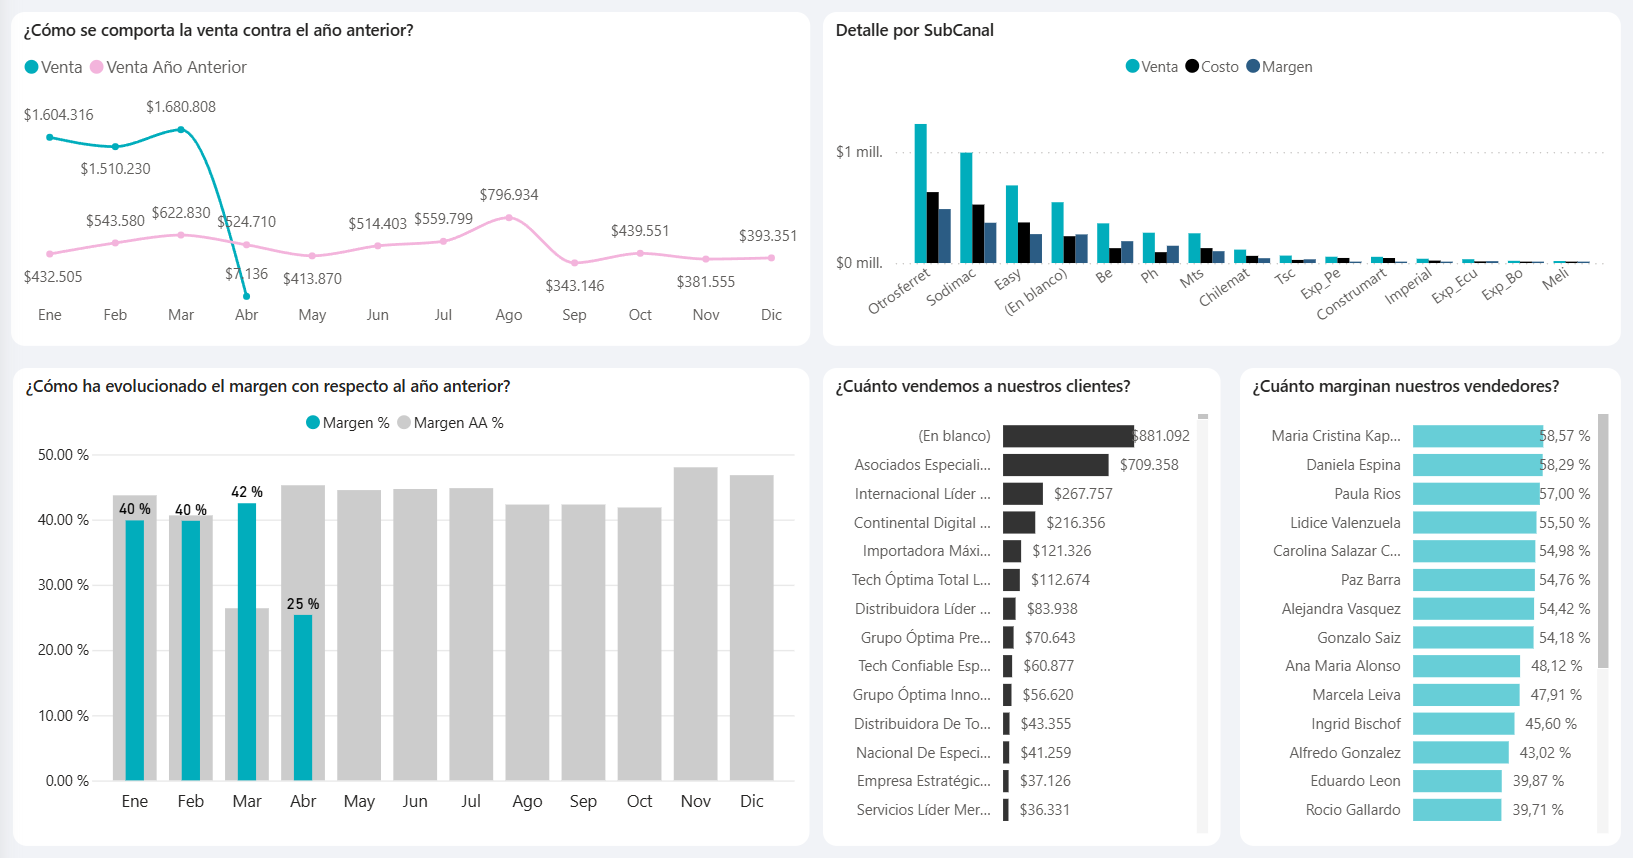Image resolution: width=1633 pixels, height=858 pixels.
Task: Click the Asociados Especiali... bar of $709.358
Action: pyautogui.click(x=1055, y=465)
